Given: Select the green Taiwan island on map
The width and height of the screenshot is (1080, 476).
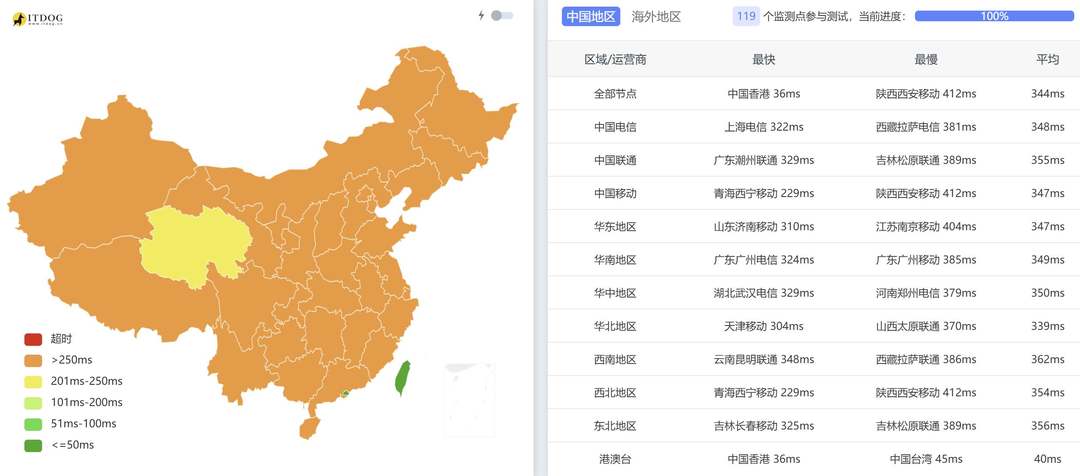Looking at the screenshot, I should point(402,377).
